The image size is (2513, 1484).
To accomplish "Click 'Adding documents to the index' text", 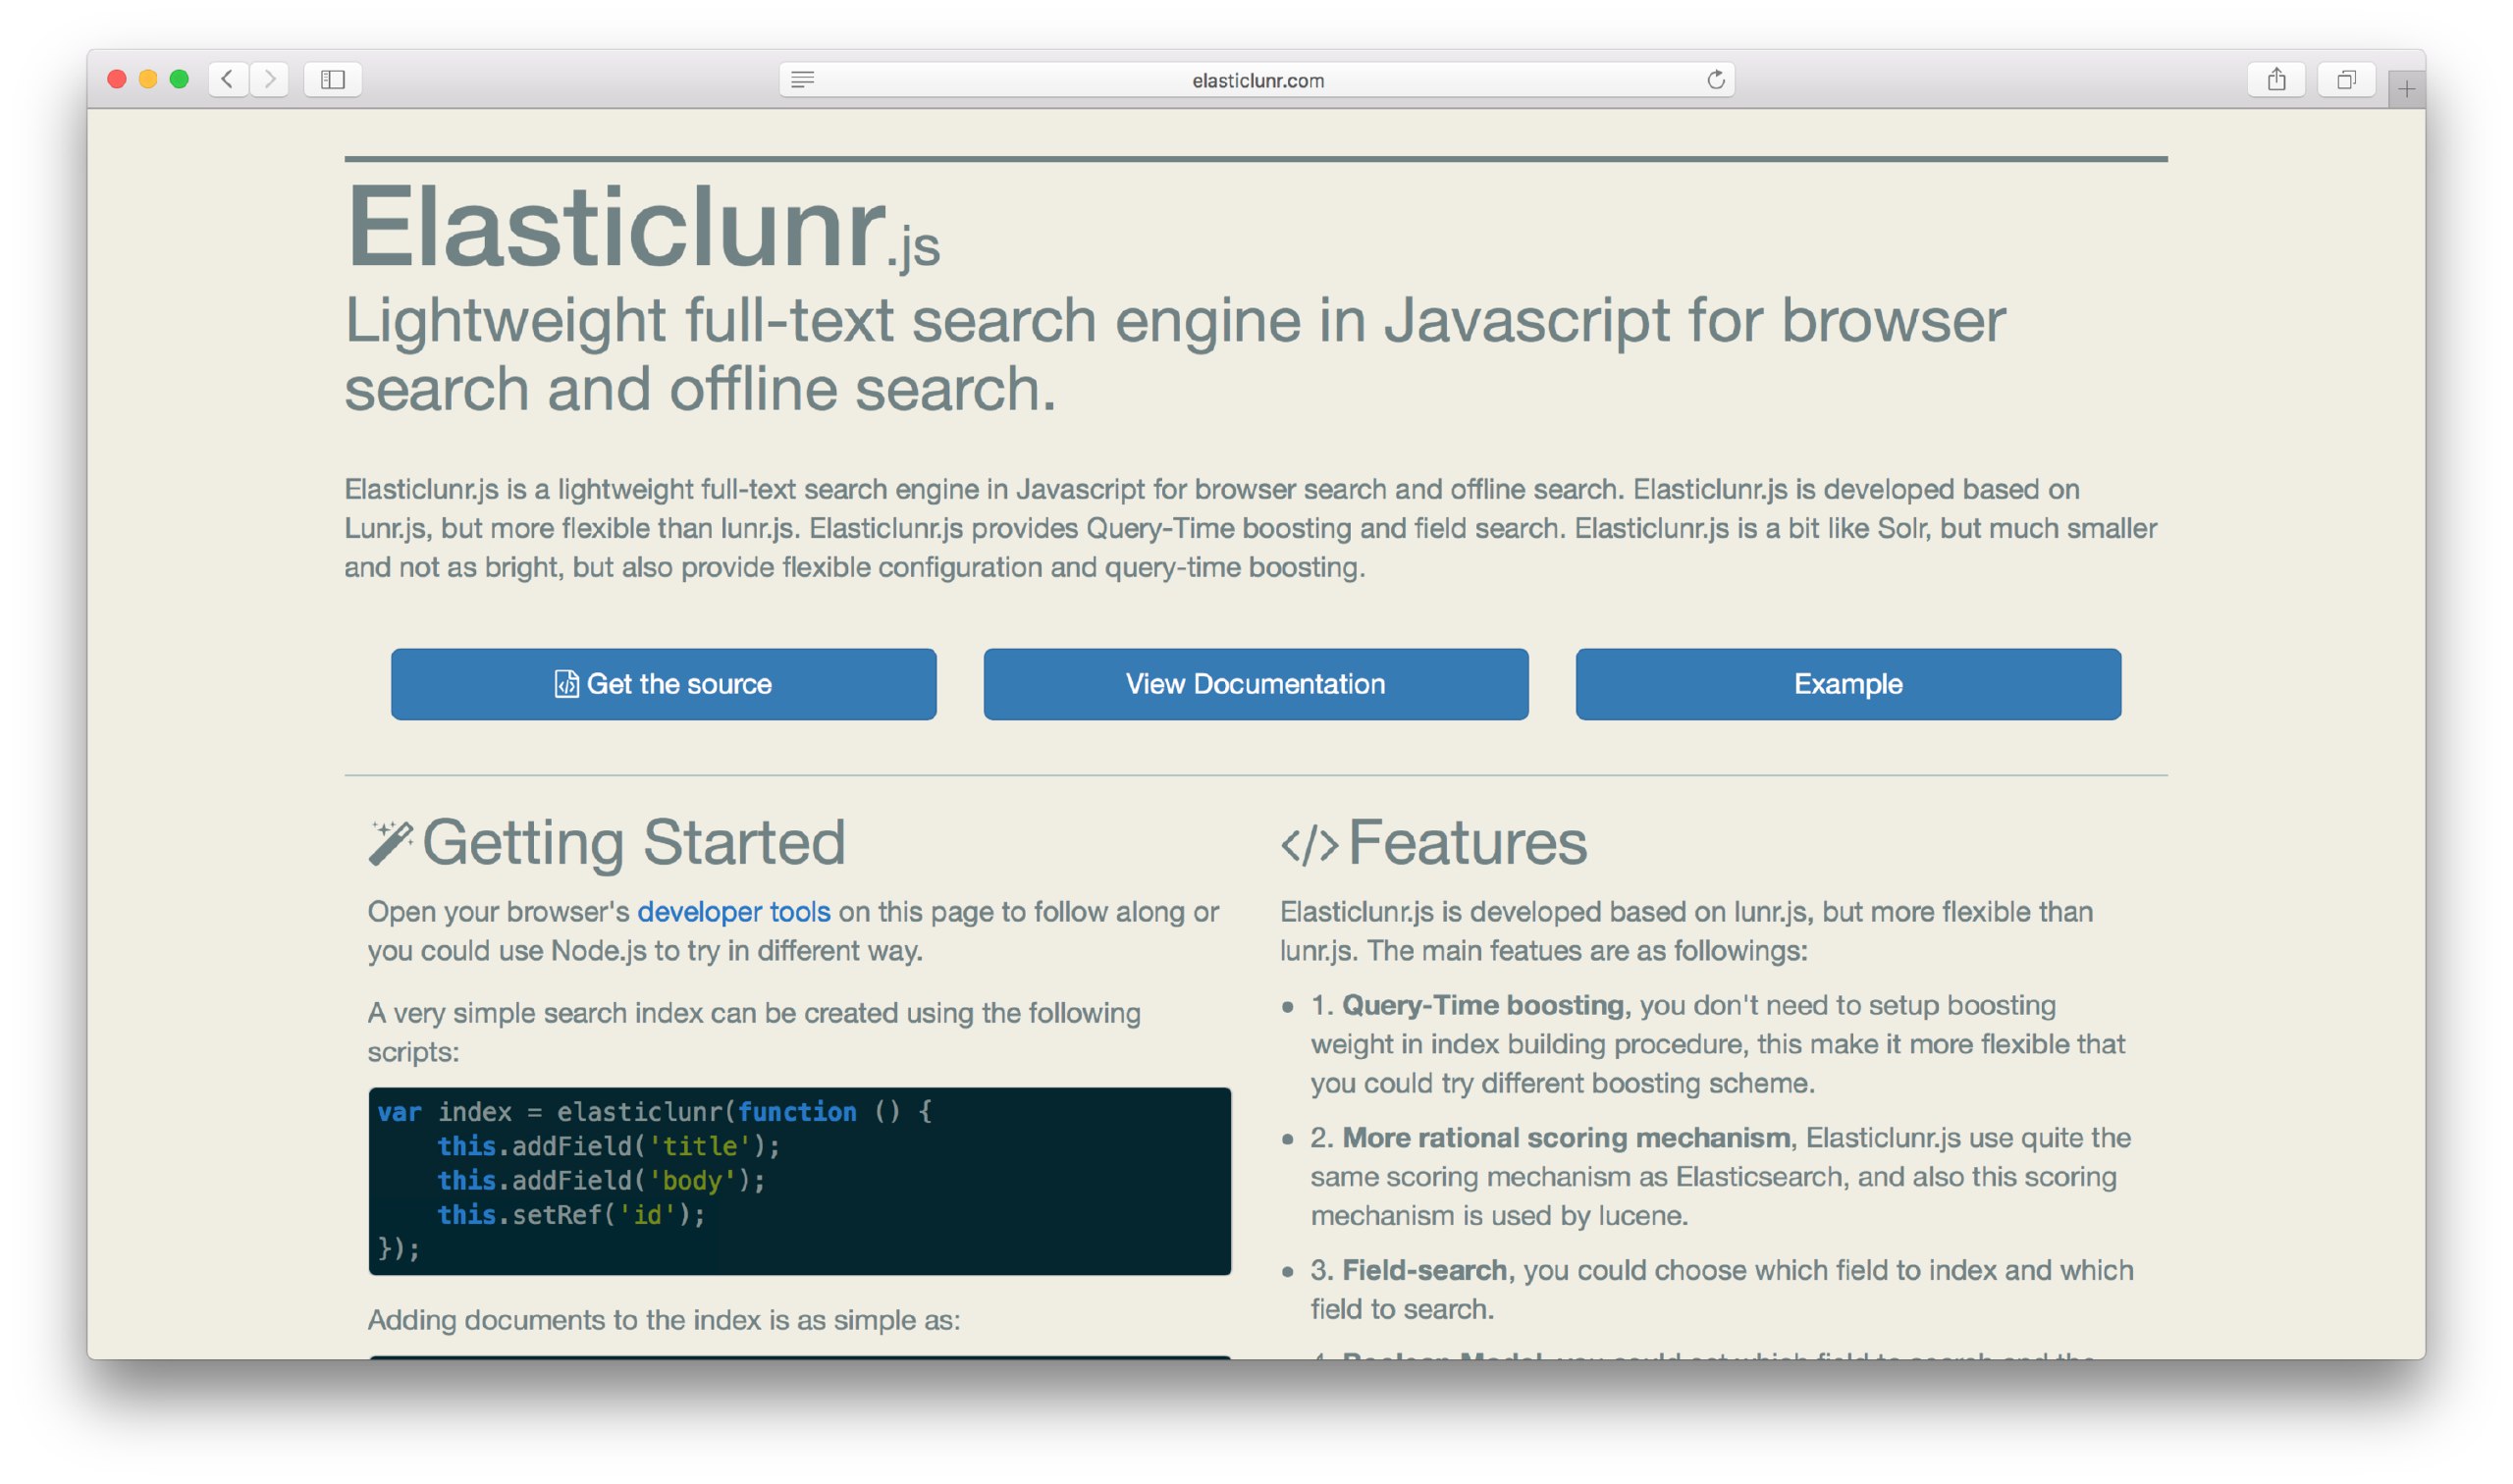I will [663, 1320].
